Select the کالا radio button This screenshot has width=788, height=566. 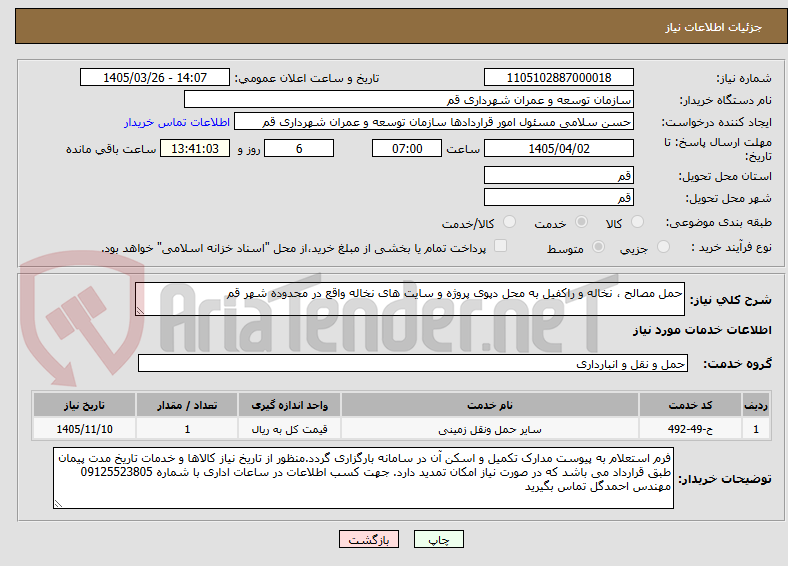(637, 222)
